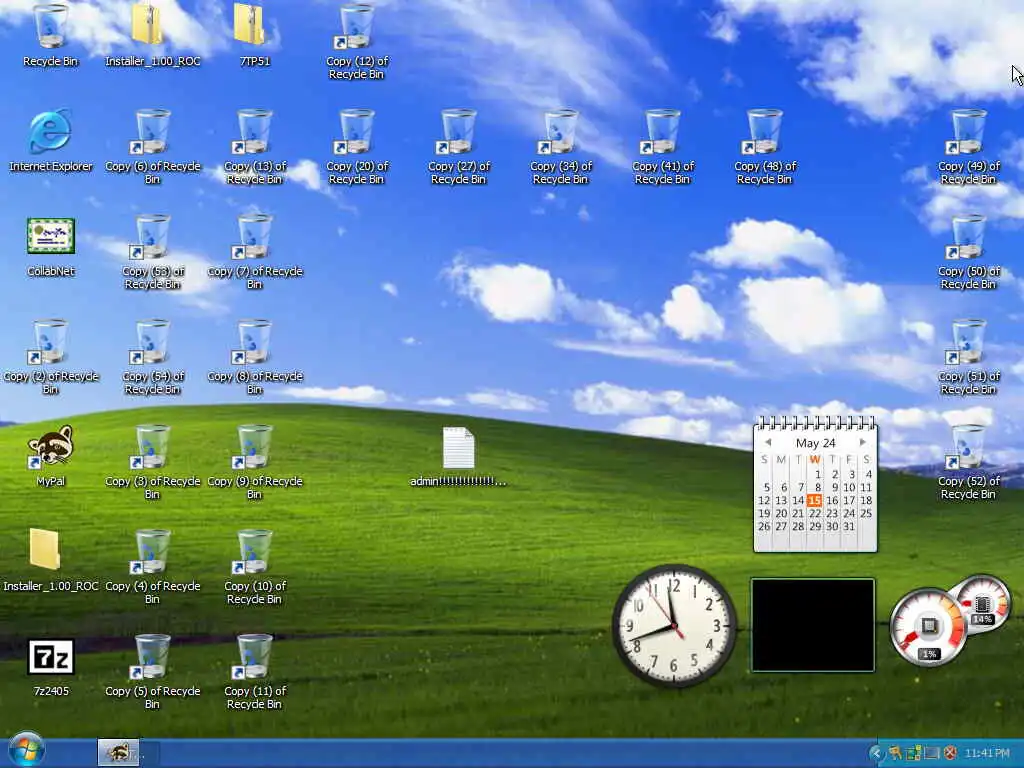Screen dimensions: 1024x768
Task: Click May 24 calendar header
Action: 815,443
